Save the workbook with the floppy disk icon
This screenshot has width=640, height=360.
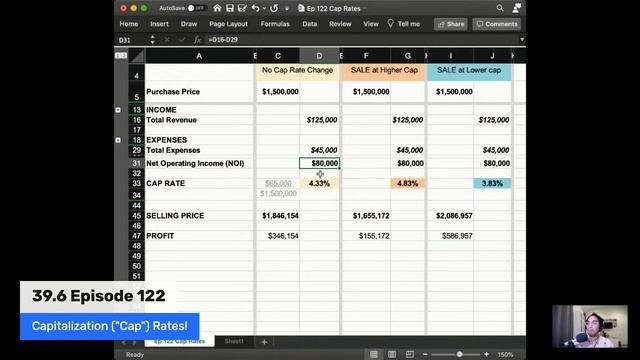230,8
